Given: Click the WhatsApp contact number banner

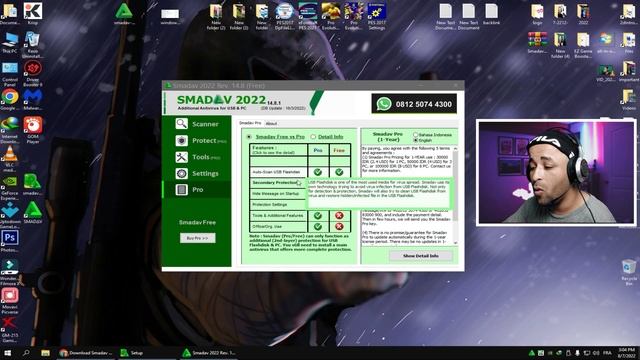Looking at the screenshot, I should click(x=414, y=104).
